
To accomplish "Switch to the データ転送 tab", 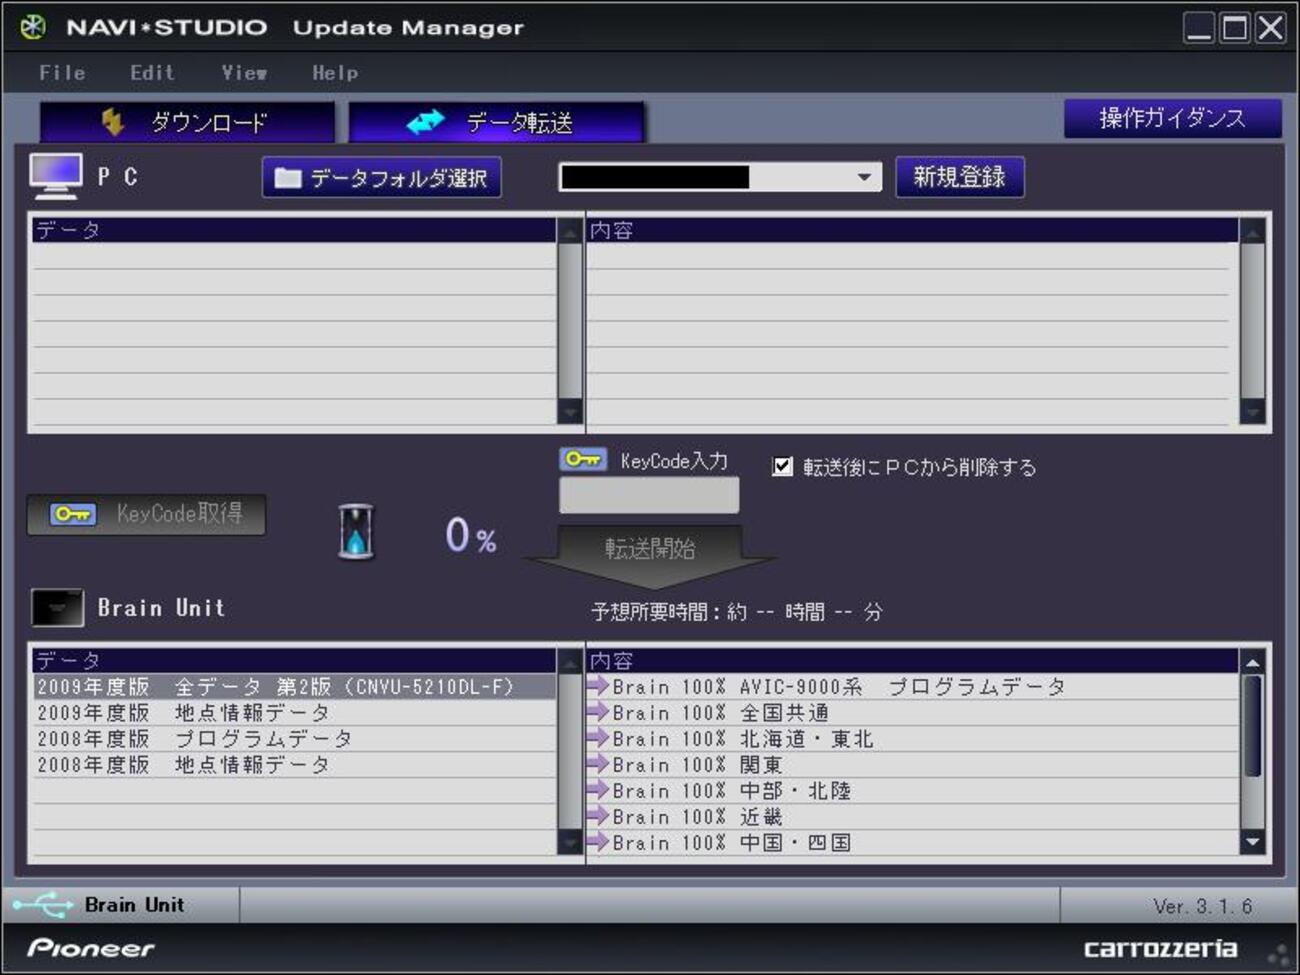I will pyautogui.click(x=496, y=122).
